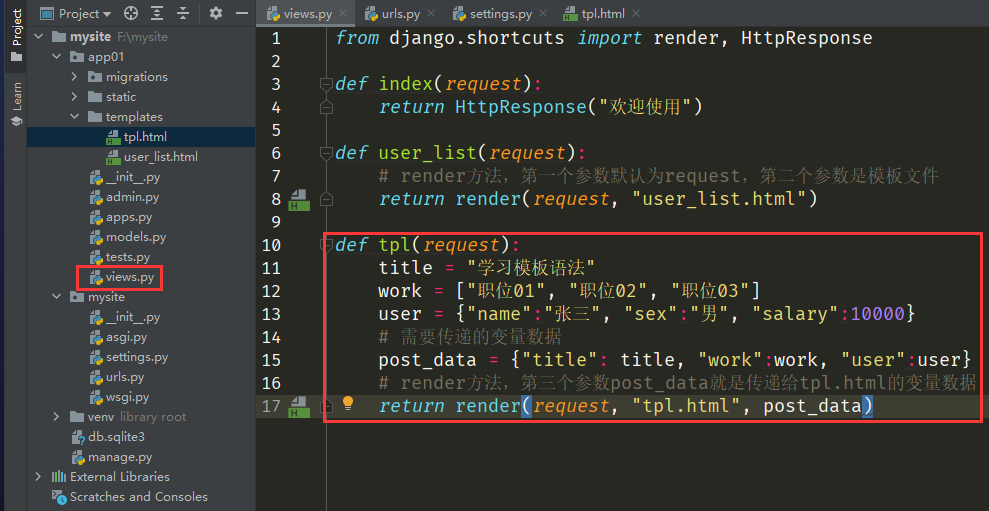
Task: Expand External Libraries node
Action: [x=39, y=477]
